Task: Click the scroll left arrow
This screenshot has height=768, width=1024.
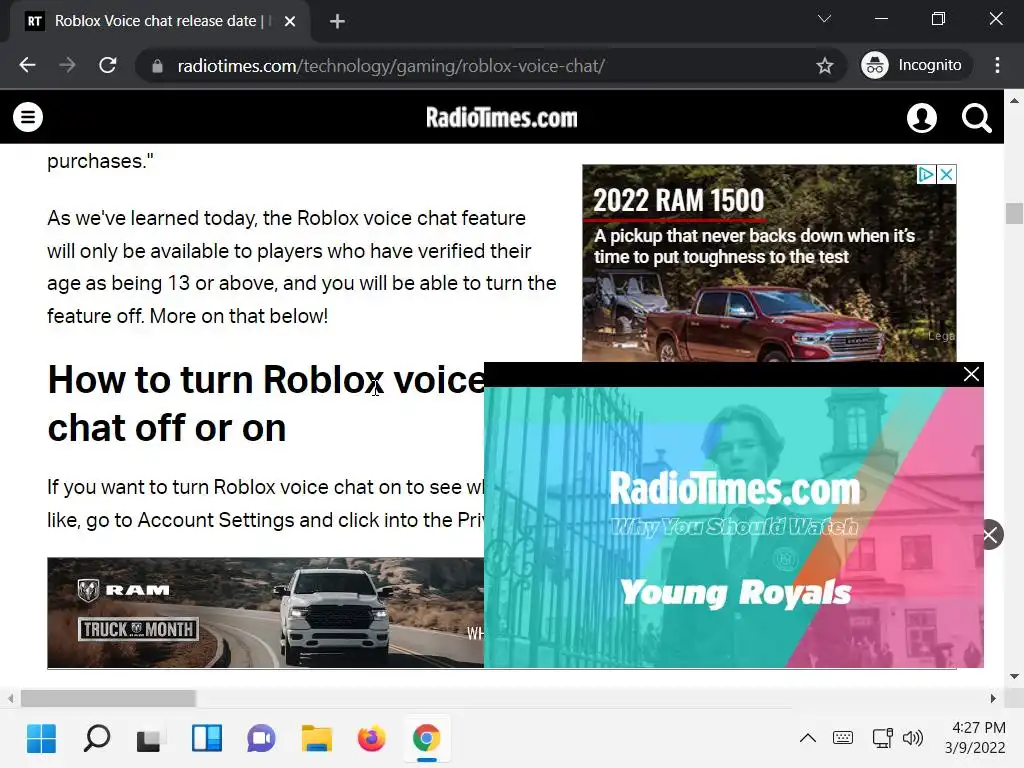Action: (x=10, y=698)
